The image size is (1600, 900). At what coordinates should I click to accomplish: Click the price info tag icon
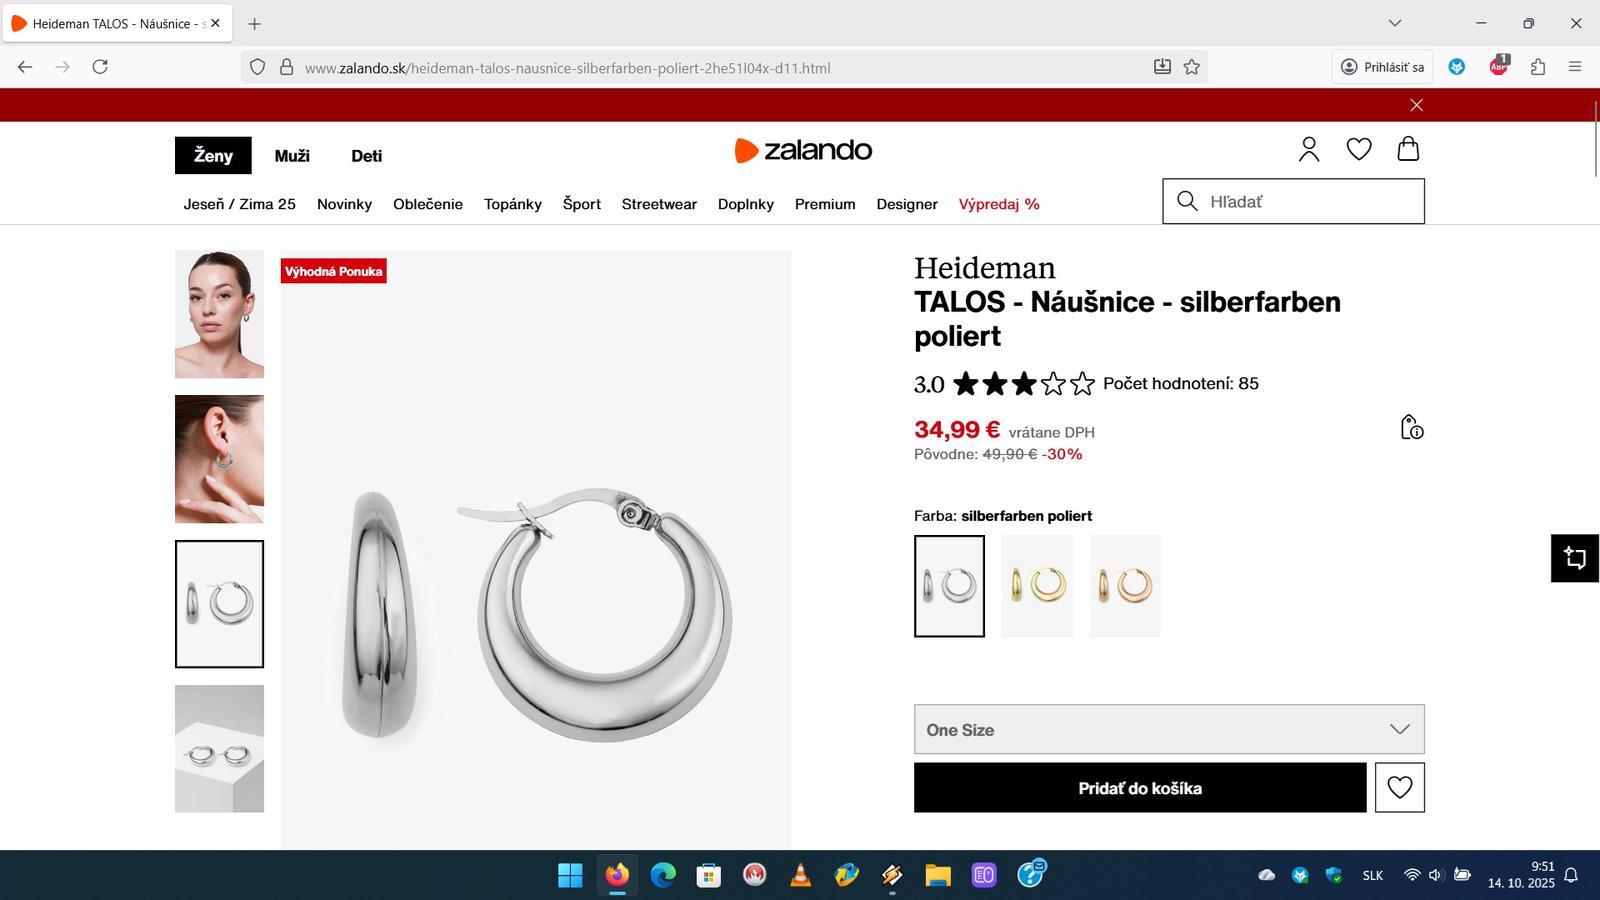tap(1411, 427)
